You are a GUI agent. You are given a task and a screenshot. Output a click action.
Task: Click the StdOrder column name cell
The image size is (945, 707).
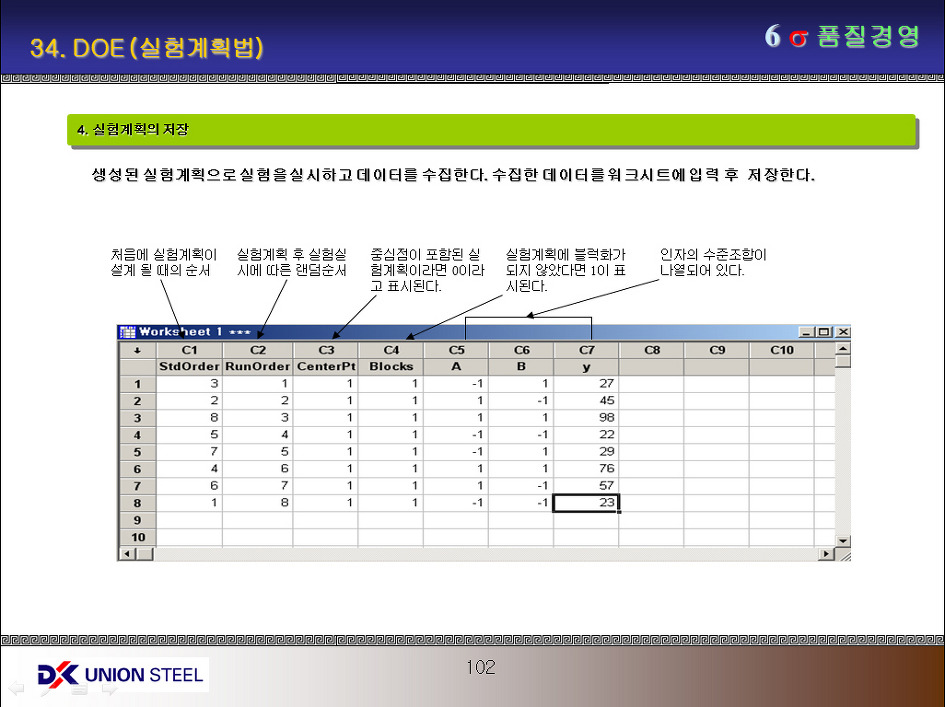click(189, 366)
